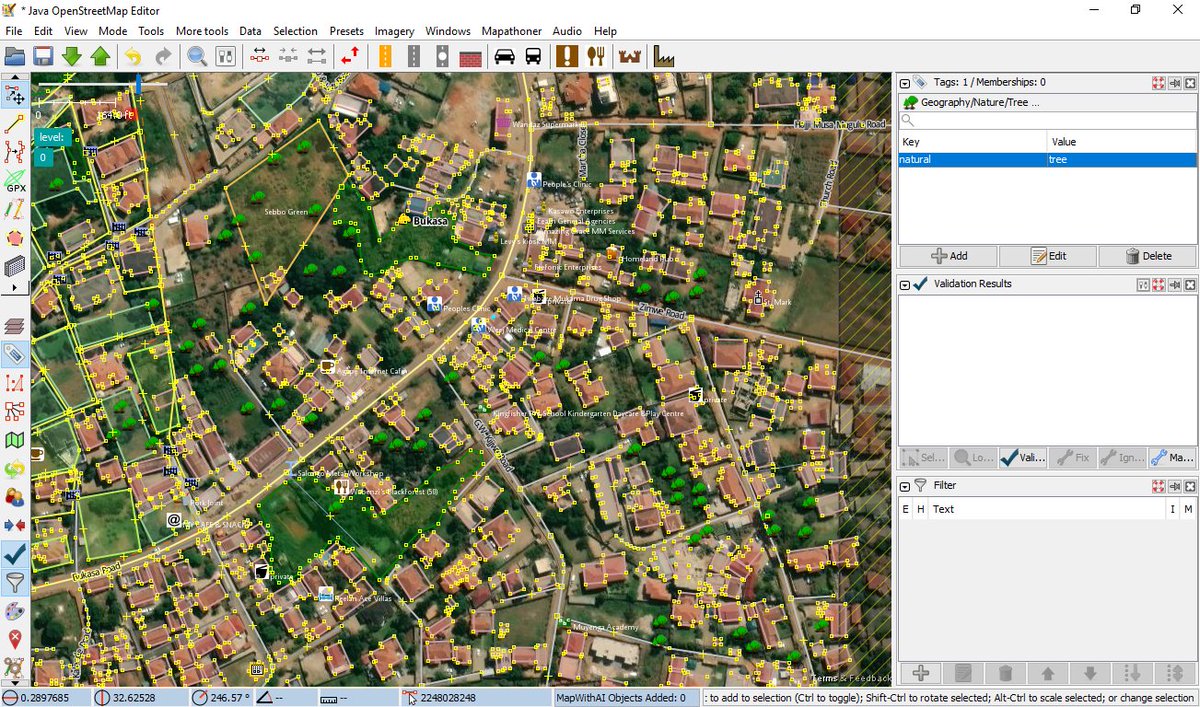Image resolution: width=1200 pixels, height=707 pixels.
Task: Click the Value column header
Action: [x=1121, y=142]
